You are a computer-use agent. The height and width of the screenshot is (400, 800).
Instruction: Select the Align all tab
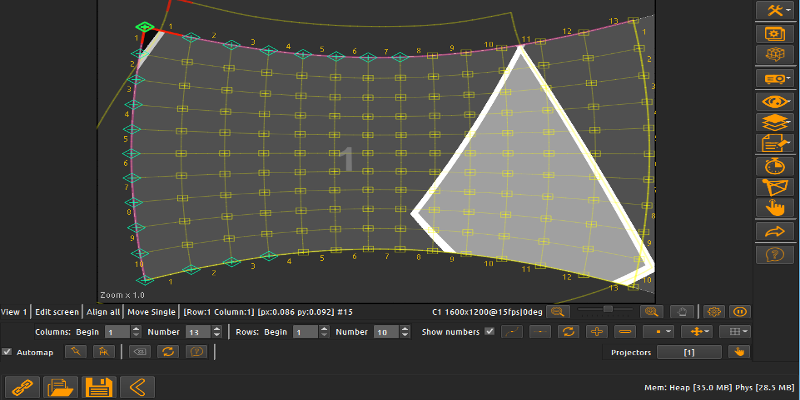(x=102, y=312)
